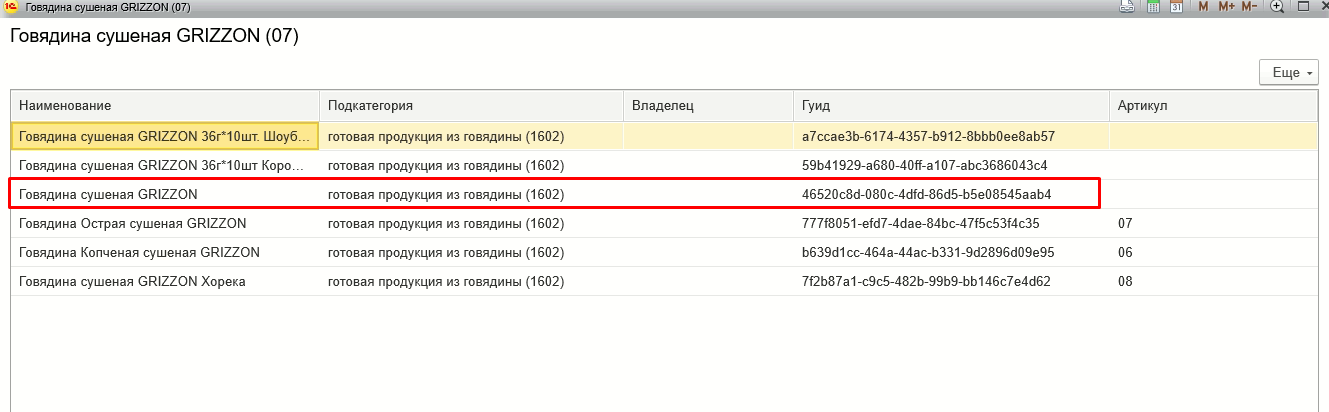Select row Говядина Копченая сушеная GRIZZON
The image size is (1329, 412).
[664, 252]
